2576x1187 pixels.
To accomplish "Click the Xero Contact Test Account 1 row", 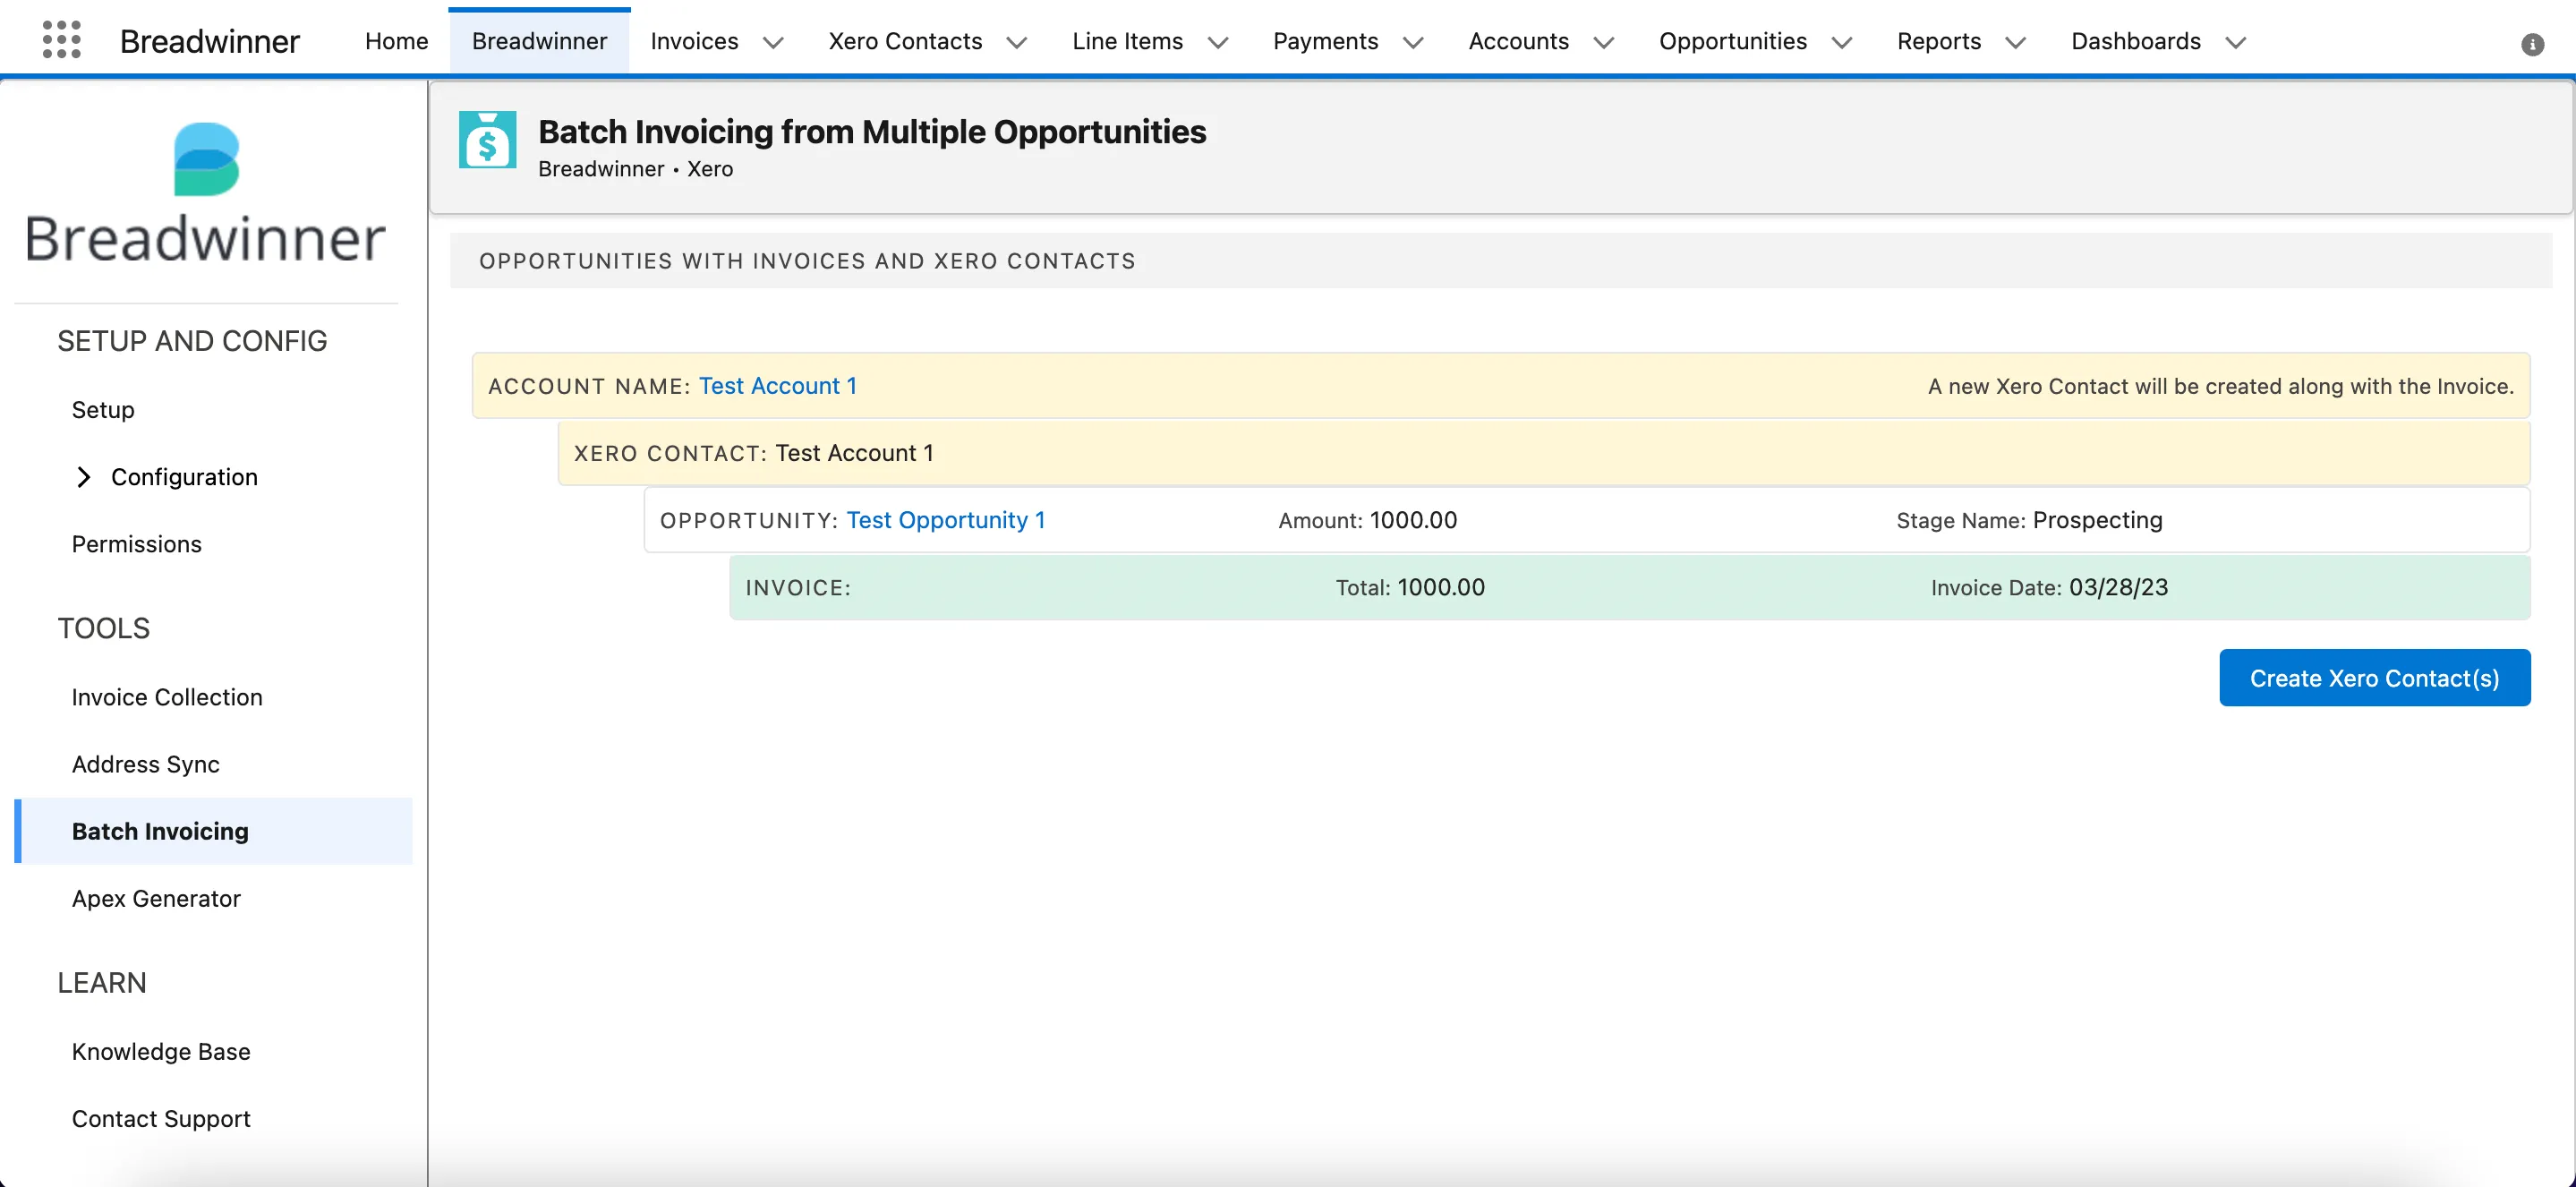I will (x=1543, y=452).
